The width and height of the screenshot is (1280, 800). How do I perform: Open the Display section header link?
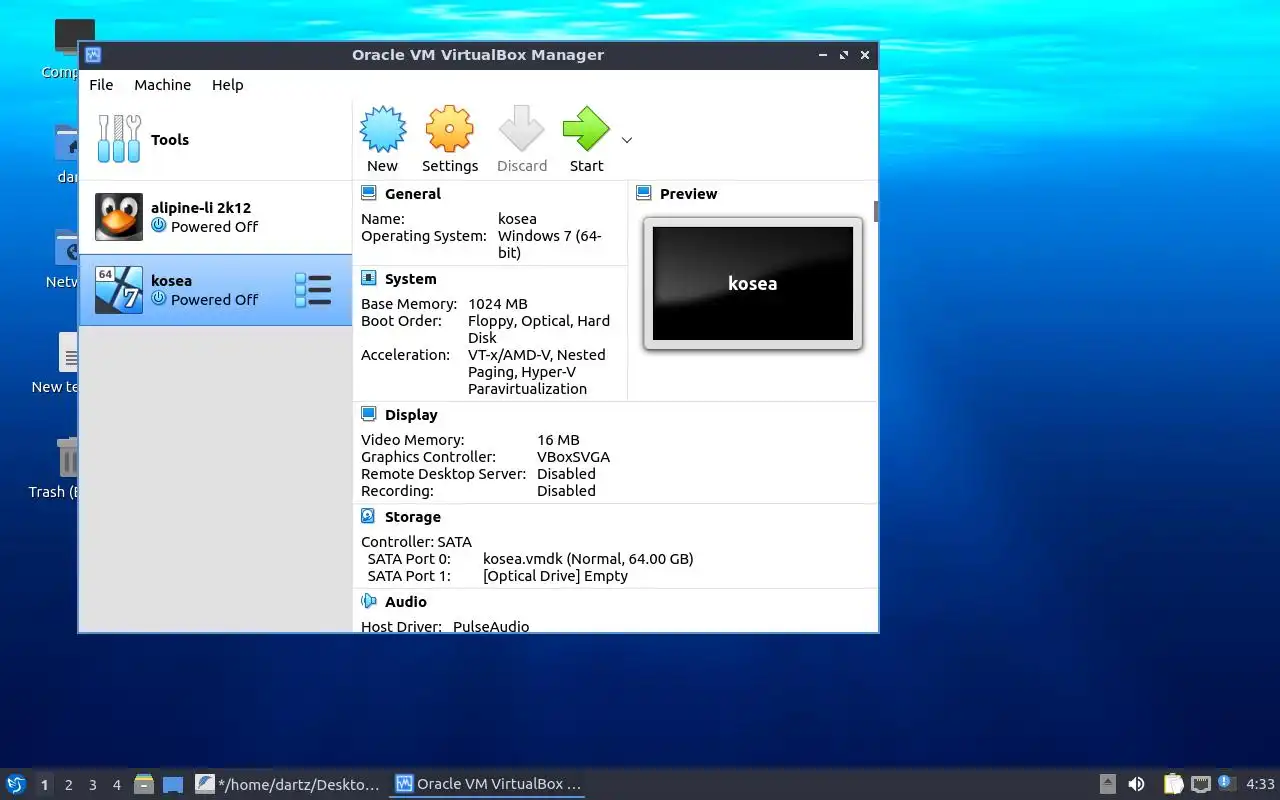tap(411, 415)
